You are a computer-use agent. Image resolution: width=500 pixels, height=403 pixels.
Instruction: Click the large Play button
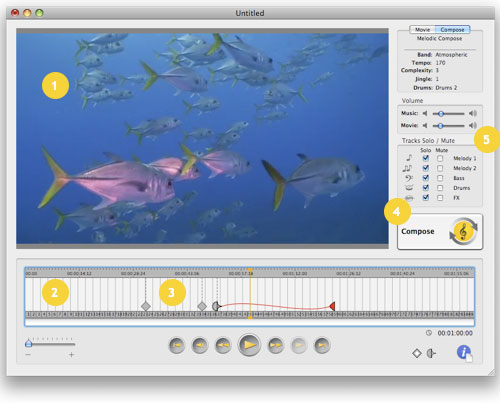coord(249,345)
